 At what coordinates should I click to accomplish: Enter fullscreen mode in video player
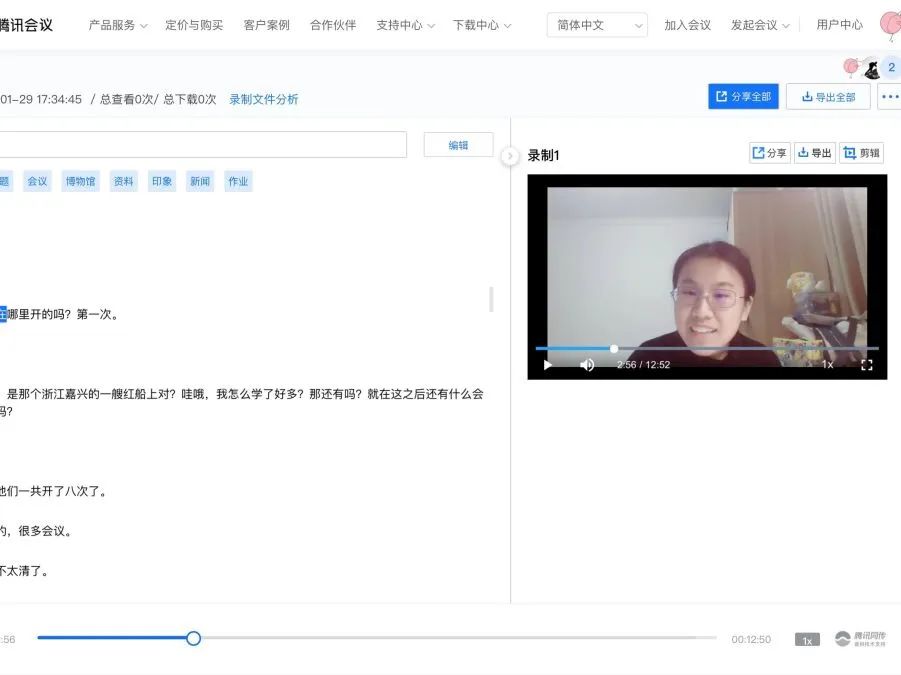[866, 365]
